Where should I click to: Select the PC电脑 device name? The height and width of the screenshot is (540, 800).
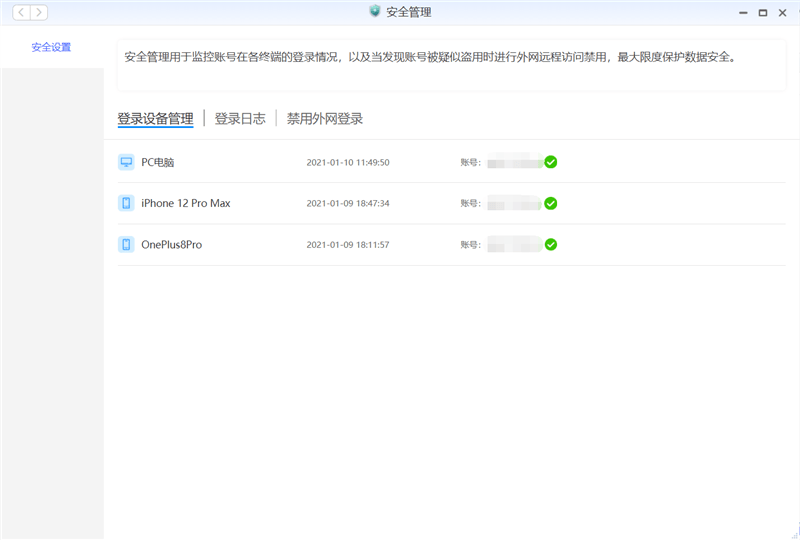pyautogui.click(x=158, y=162)
